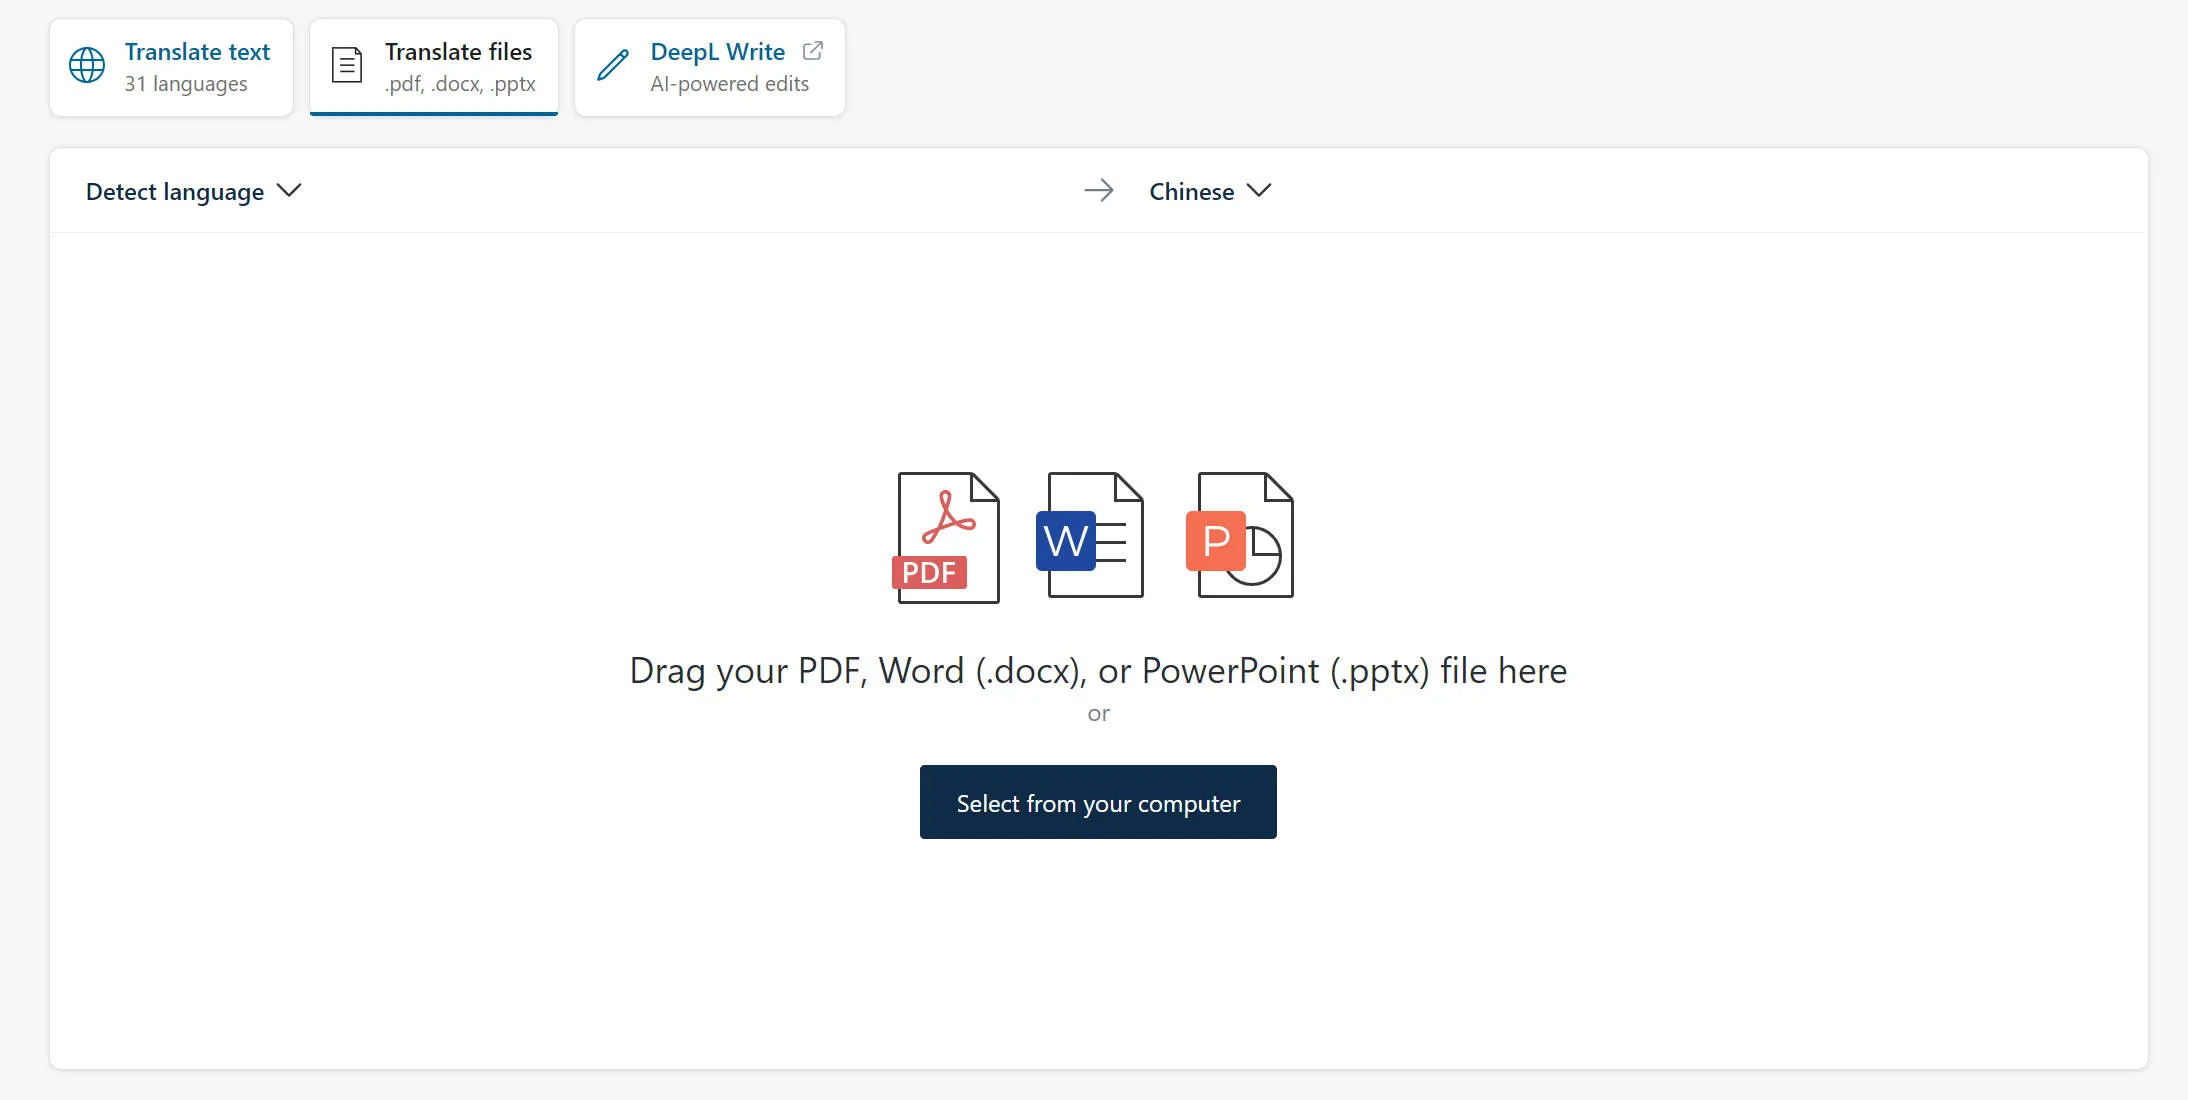This screenshot has width=2188, height=1100.
Task: Click the drag-your-file instruction text
Action: (x=1098, y=671)
